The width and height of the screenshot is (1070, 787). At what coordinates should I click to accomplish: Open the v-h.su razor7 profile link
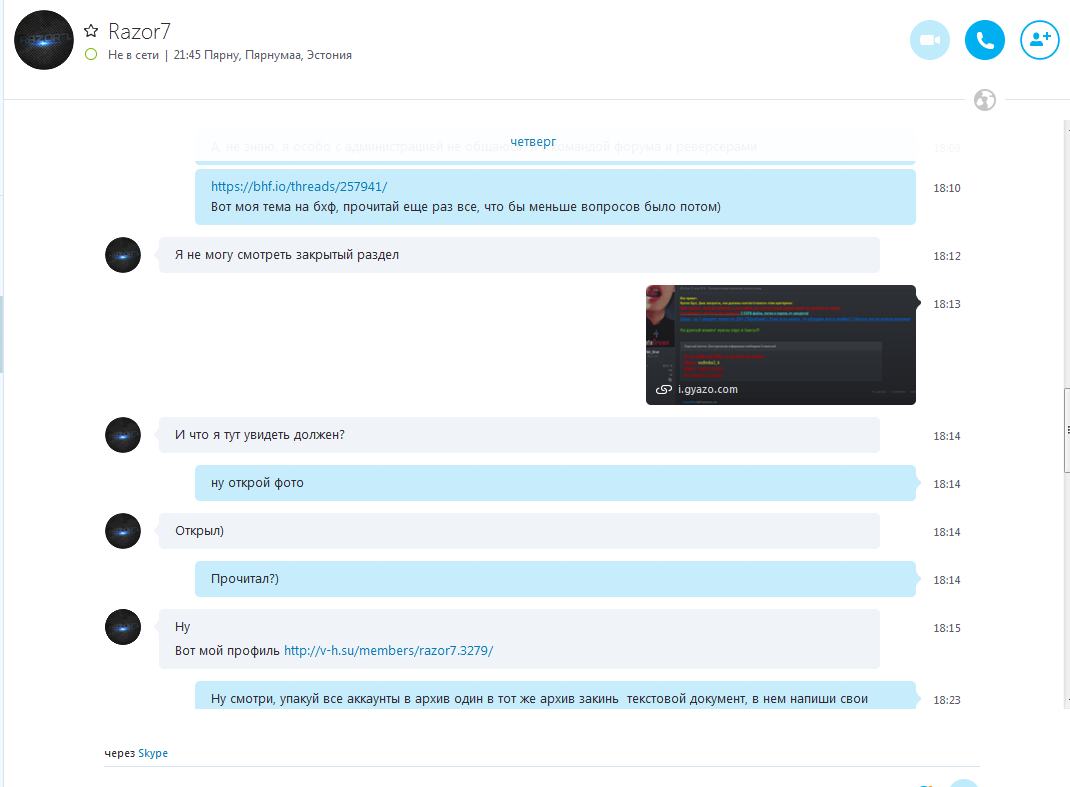(x=388, y=650)
